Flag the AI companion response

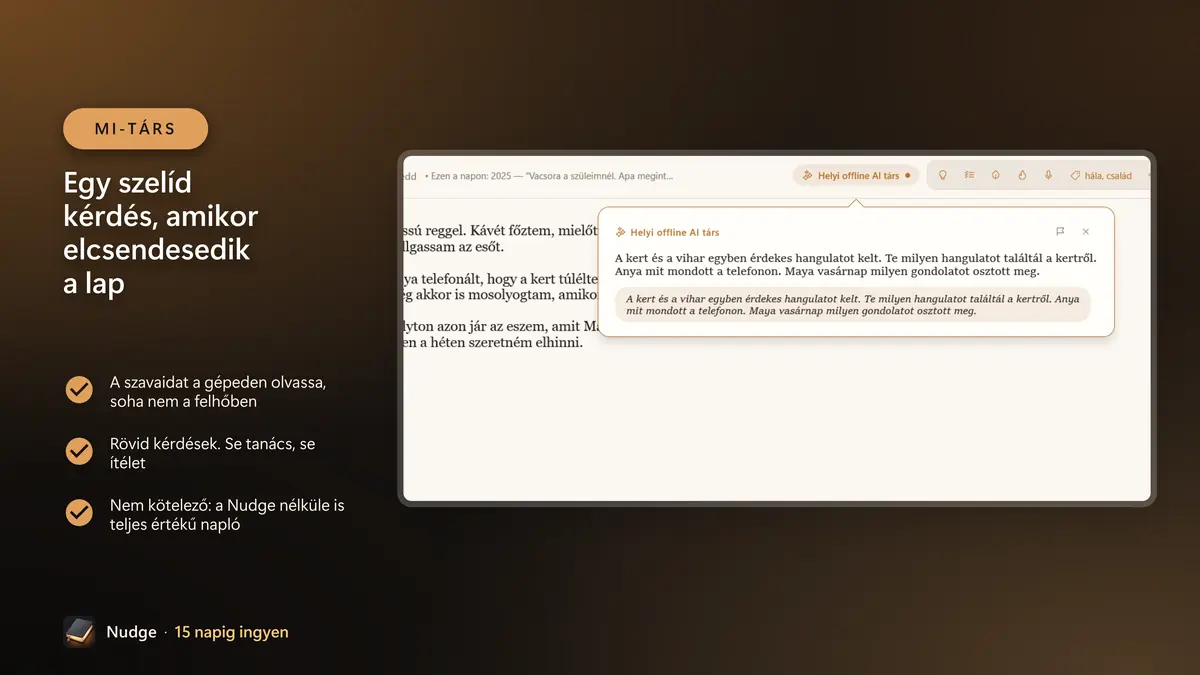[1060, 232]
